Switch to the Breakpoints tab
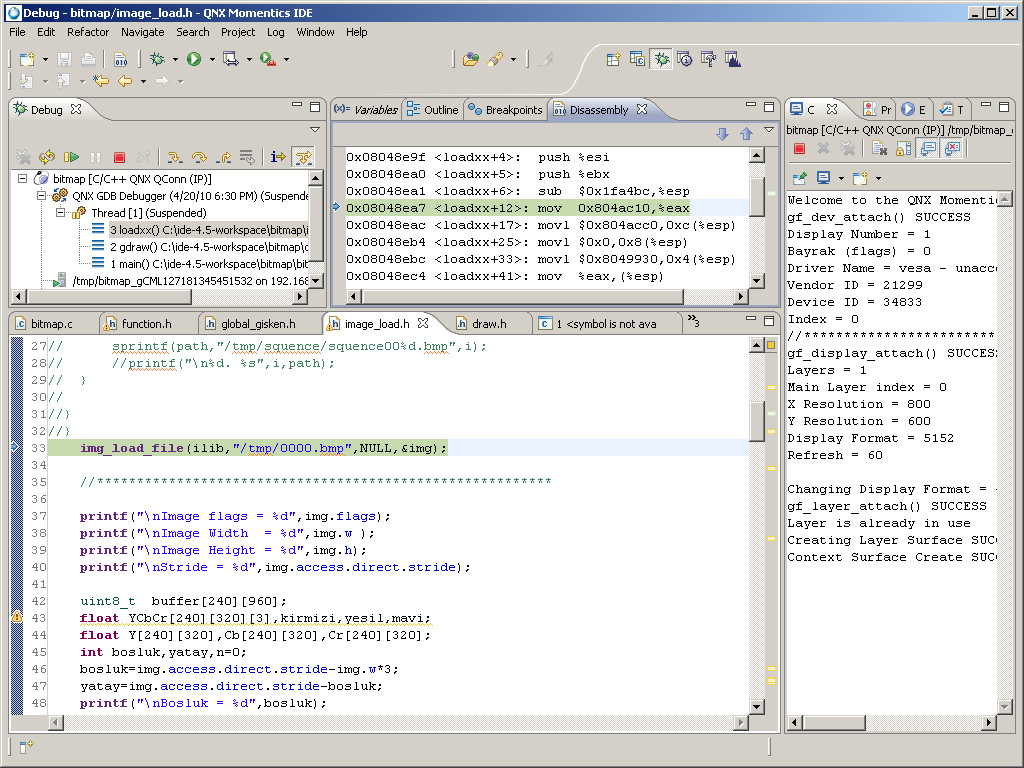Screen dimensions: 1024x768 (x=506, y=110)
